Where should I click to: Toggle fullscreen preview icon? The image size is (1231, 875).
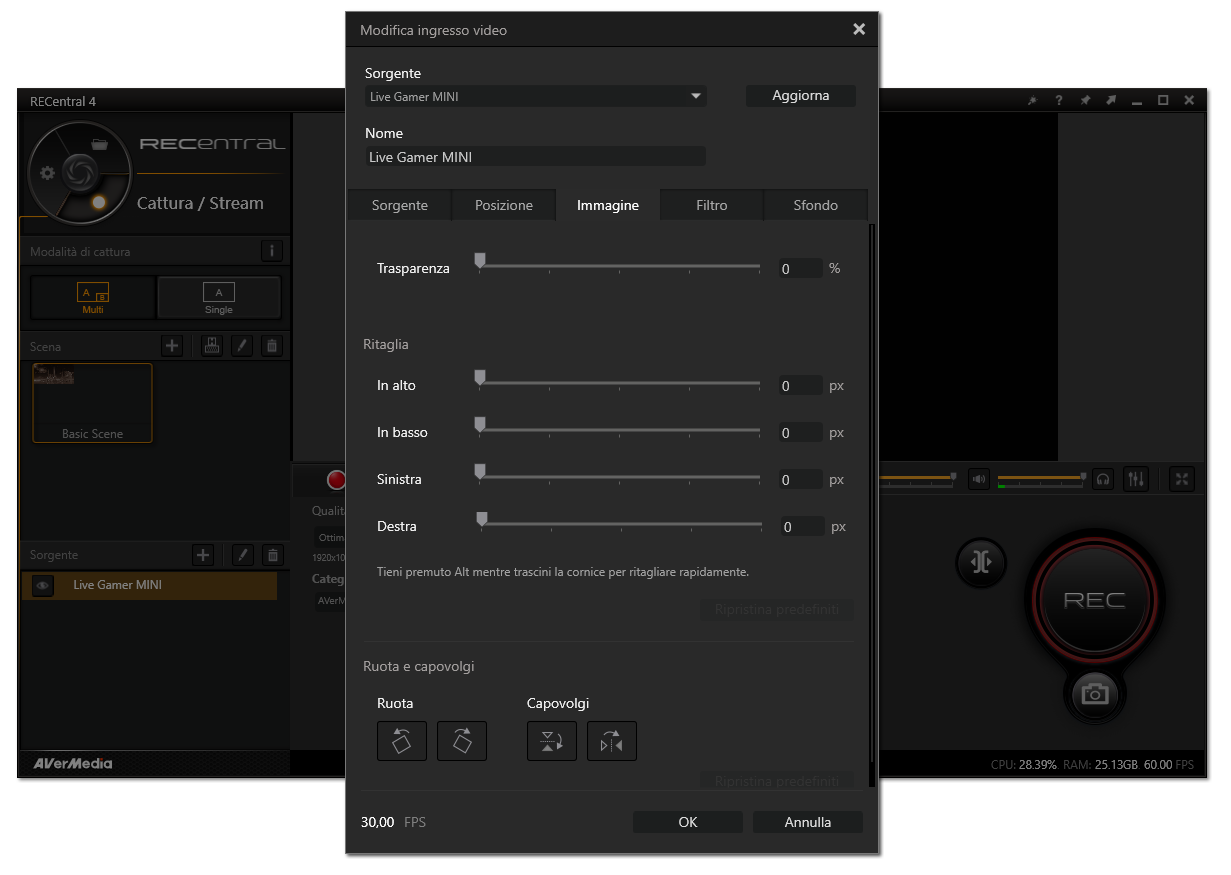[x=1182, y=479]
